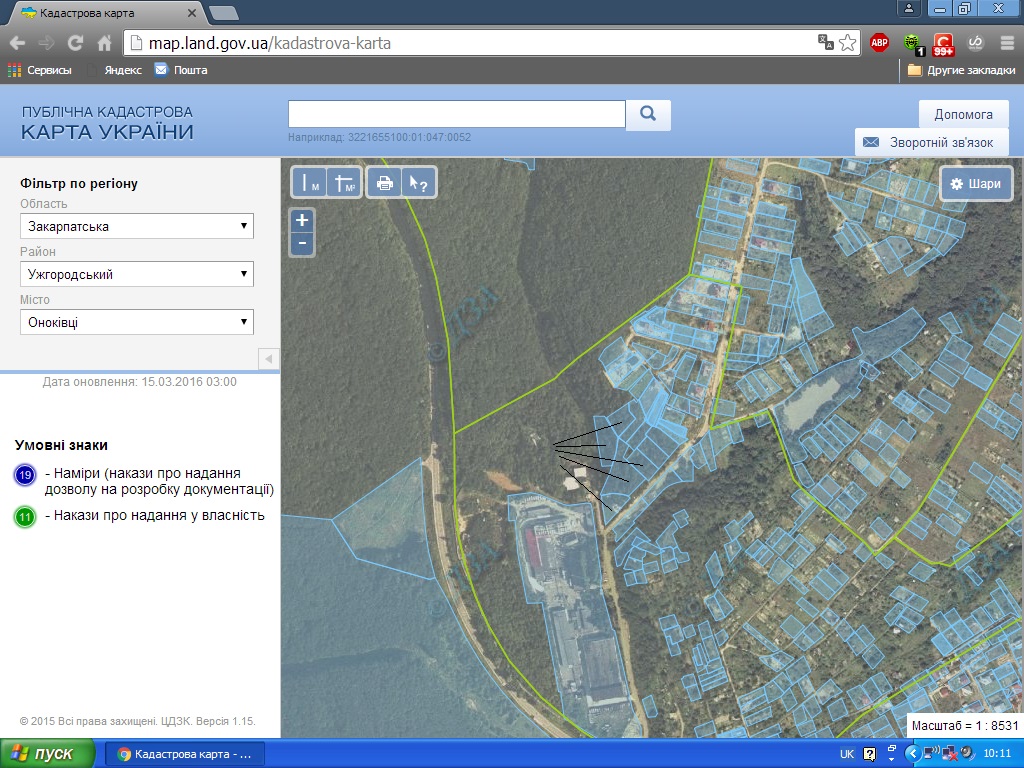Viewport: 1024px width, 768px height.
Task: Zoom in on the map
Action: pos(302,220)
